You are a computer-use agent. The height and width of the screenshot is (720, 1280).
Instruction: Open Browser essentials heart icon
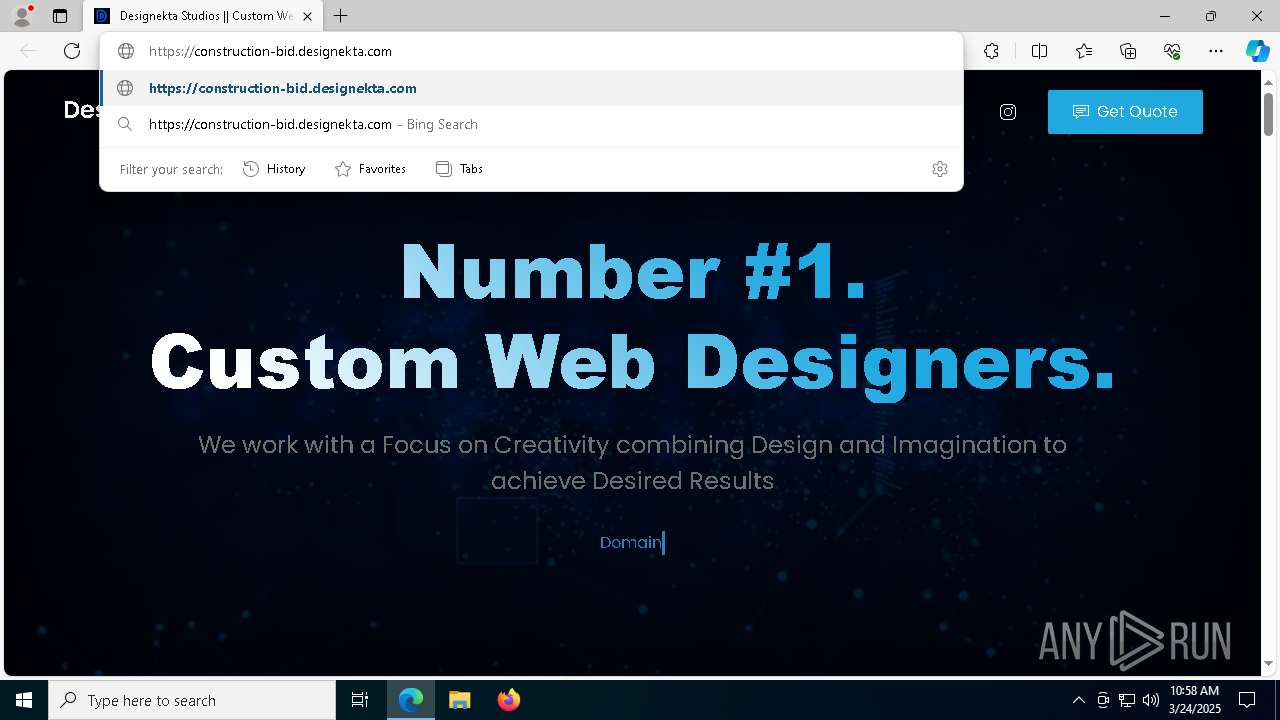click(1172, 51)
